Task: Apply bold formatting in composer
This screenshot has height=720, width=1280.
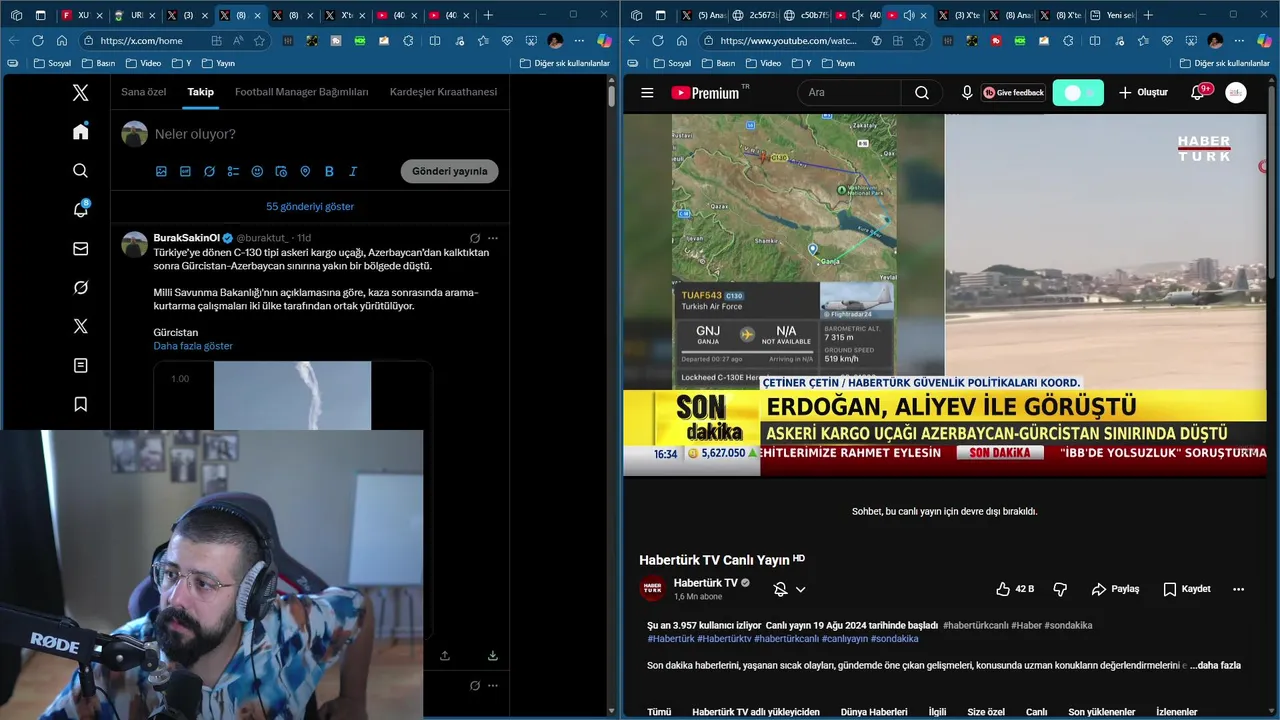Action: 329,171
